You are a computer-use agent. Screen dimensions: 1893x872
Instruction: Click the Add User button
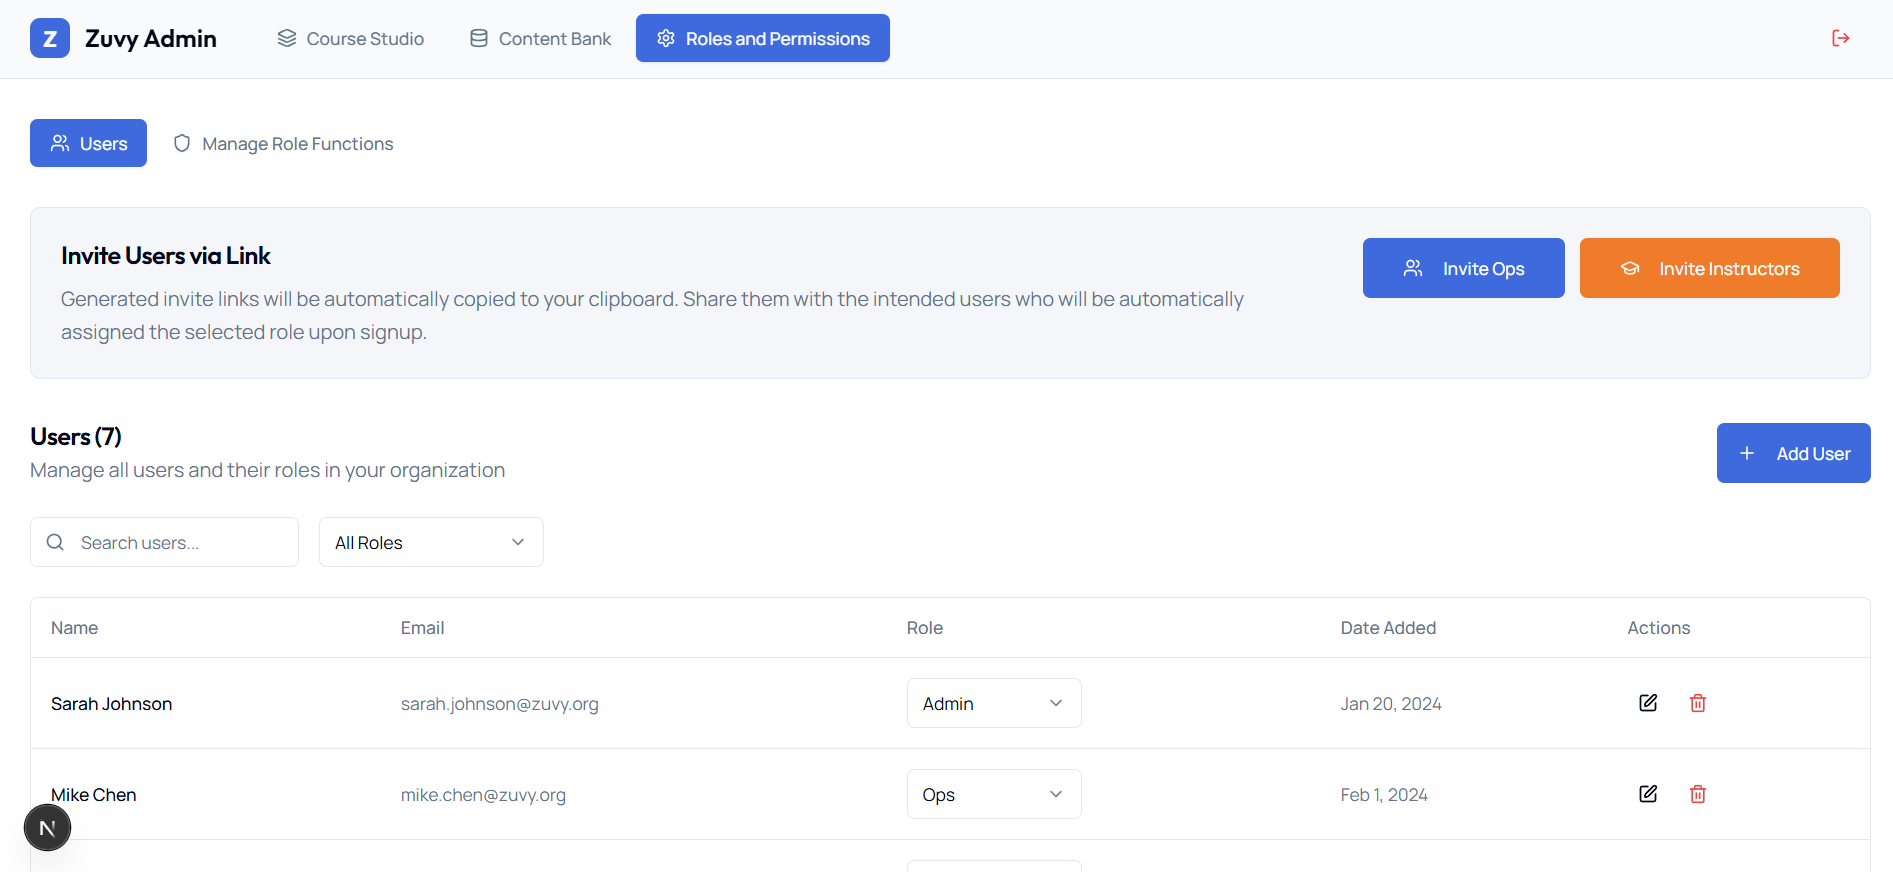coord(1793,453)
